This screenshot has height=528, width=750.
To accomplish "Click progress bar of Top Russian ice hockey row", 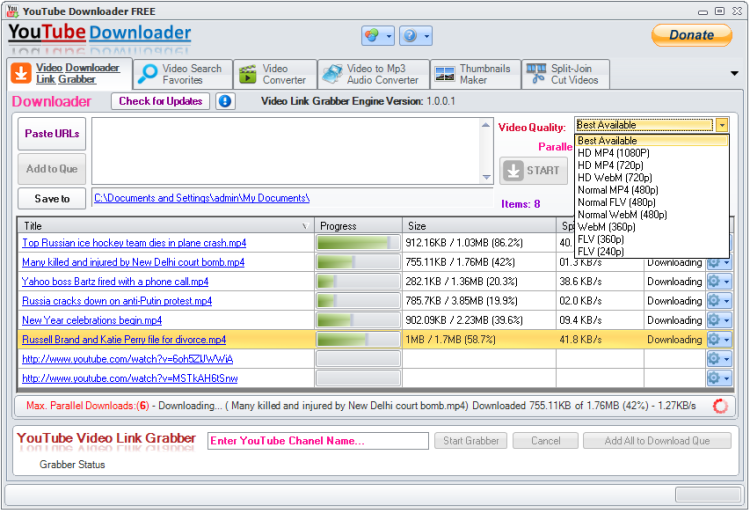I will point(358,243).
